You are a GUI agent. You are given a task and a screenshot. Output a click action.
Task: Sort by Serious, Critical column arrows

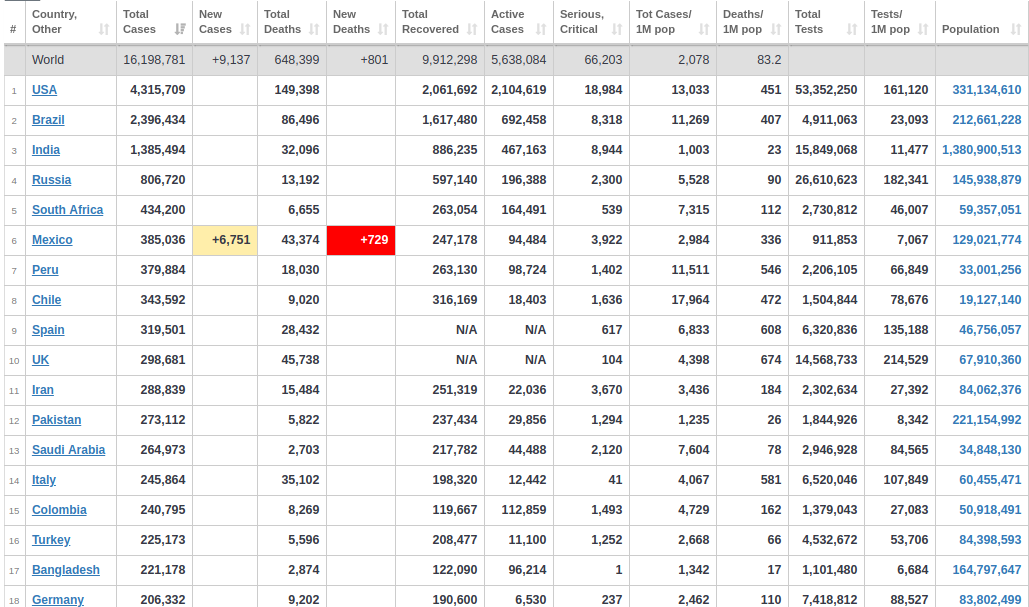pos(617,30)
